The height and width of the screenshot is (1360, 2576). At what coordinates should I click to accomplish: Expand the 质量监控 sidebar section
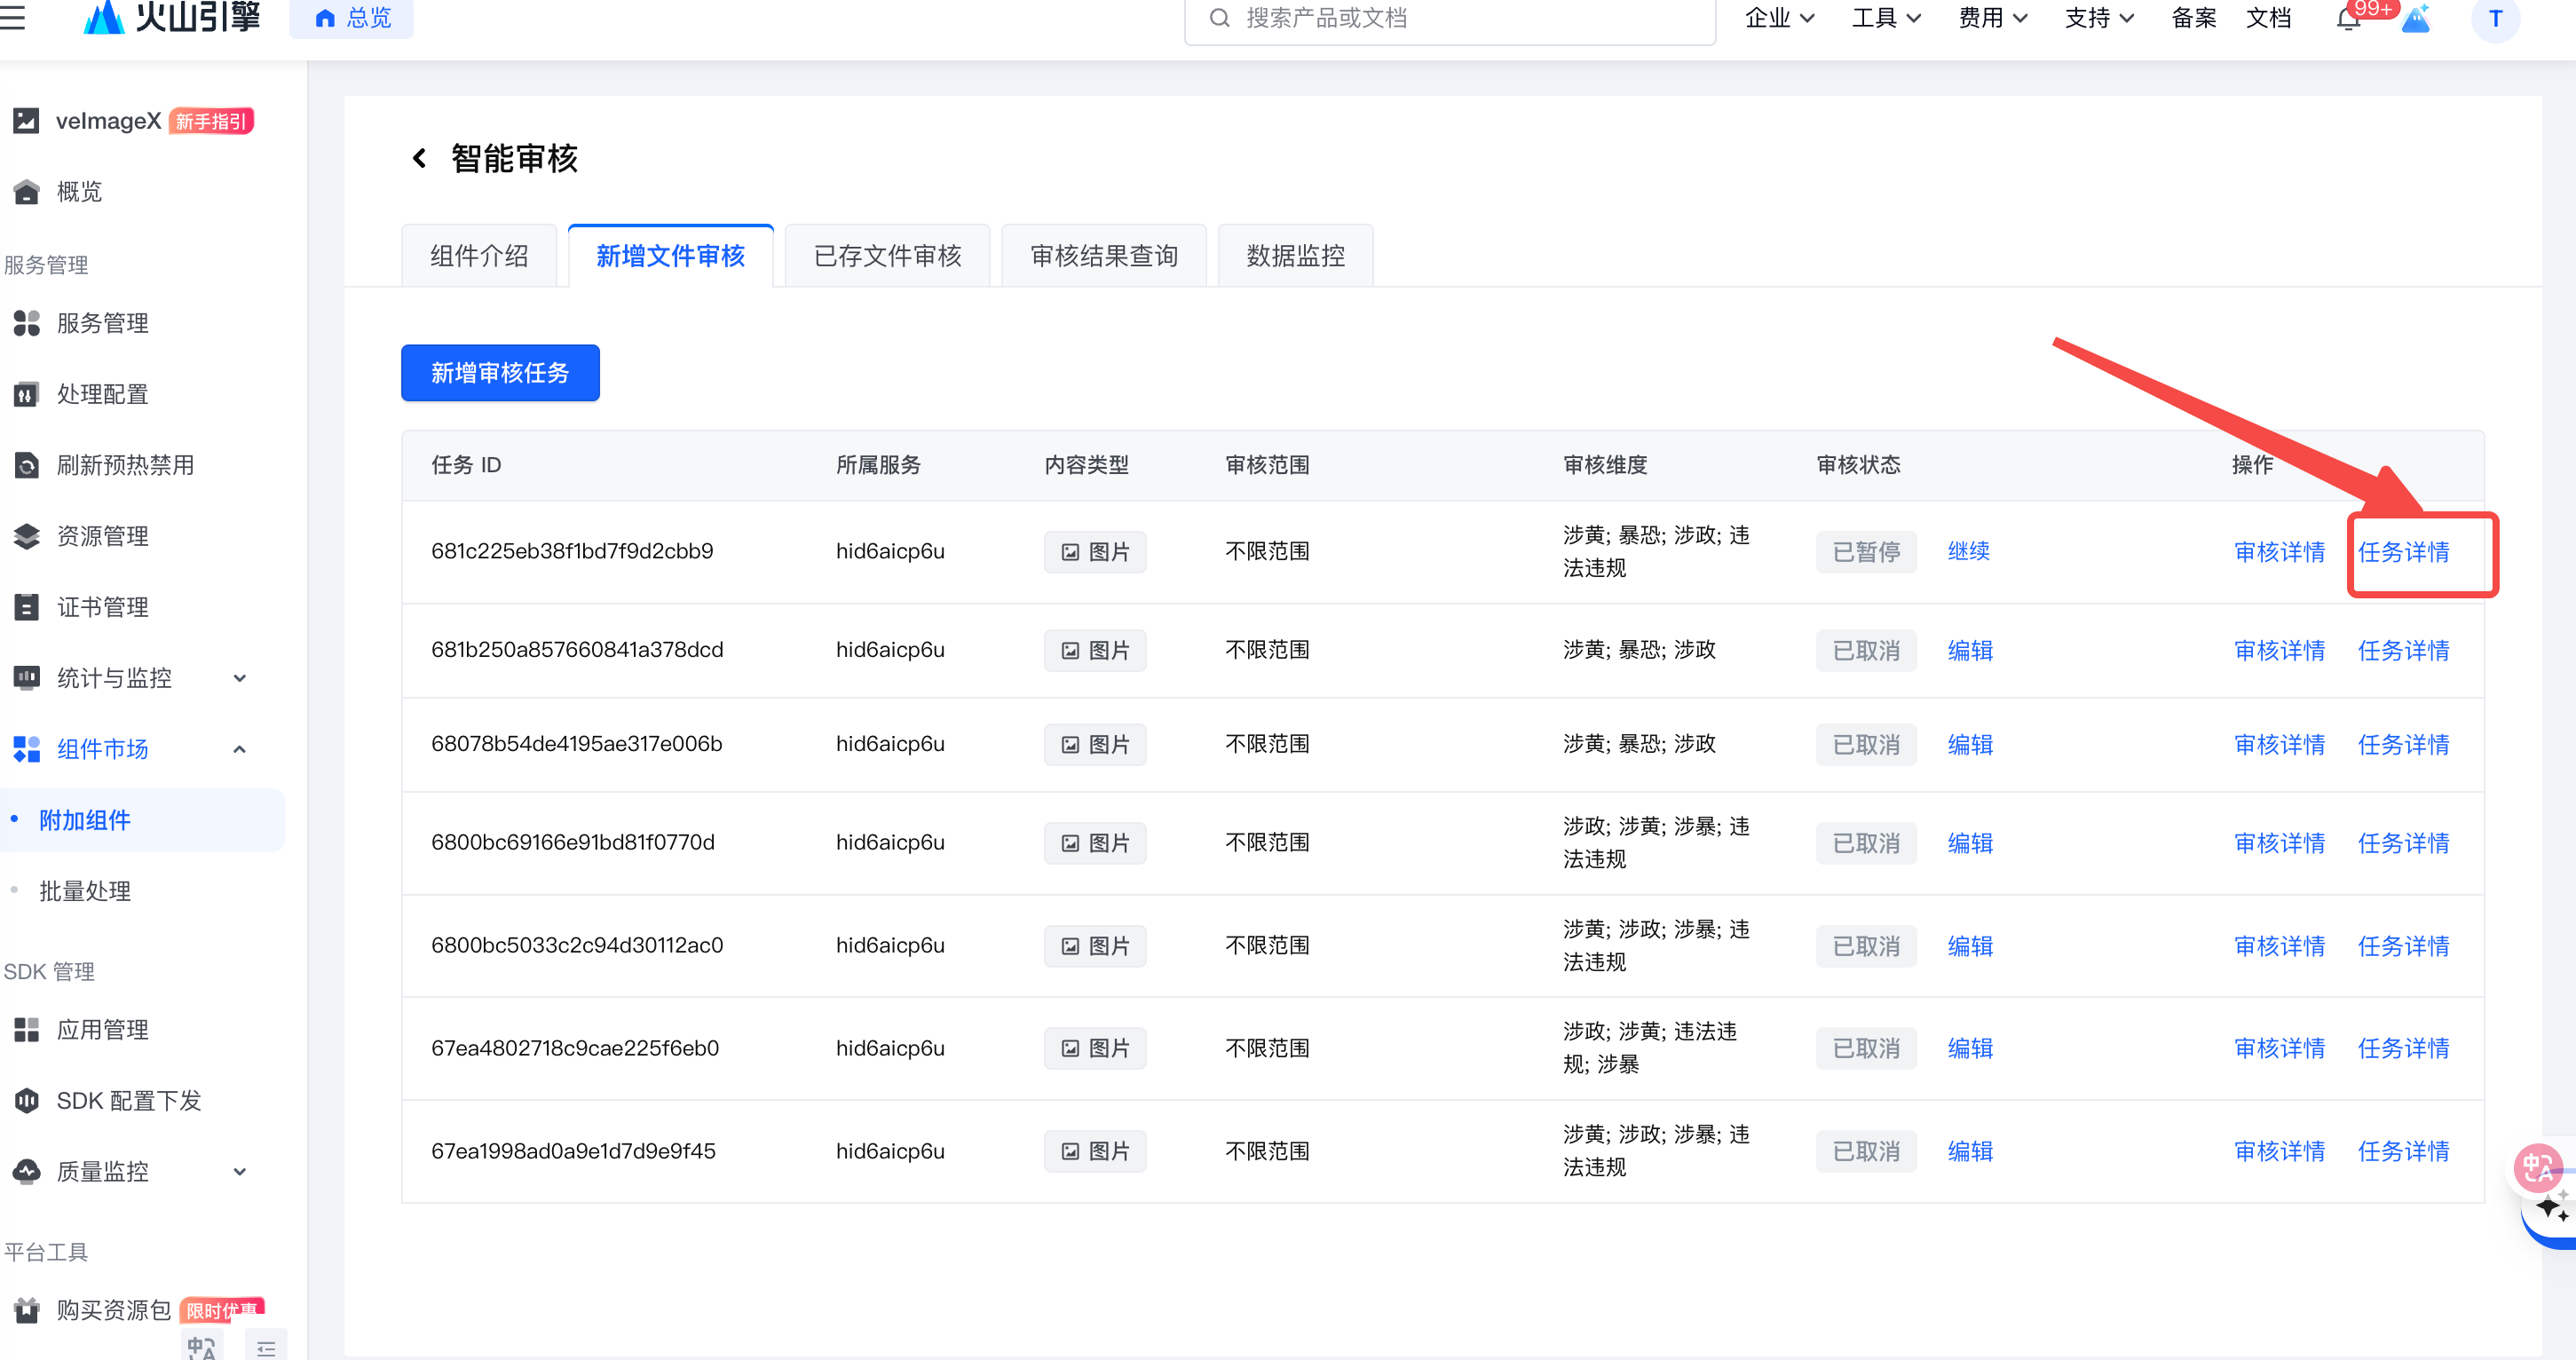(x=239, y=1171)
